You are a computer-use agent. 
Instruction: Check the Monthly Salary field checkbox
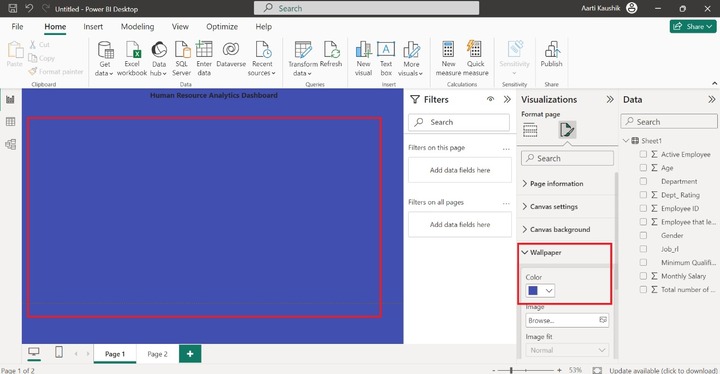click(643, 276)
